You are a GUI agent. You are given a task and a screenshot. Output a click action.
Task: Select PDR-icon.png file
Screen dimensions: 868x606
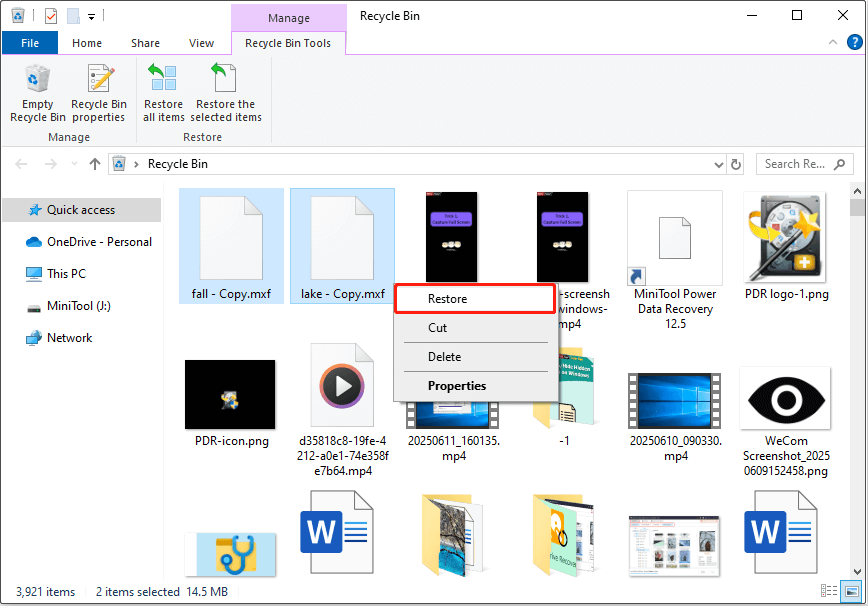(231, 404)
